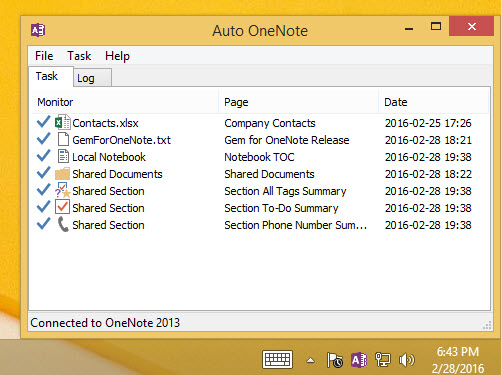Click the document icon beside Local Notebook
502x375 pixels.
point(63,156)
